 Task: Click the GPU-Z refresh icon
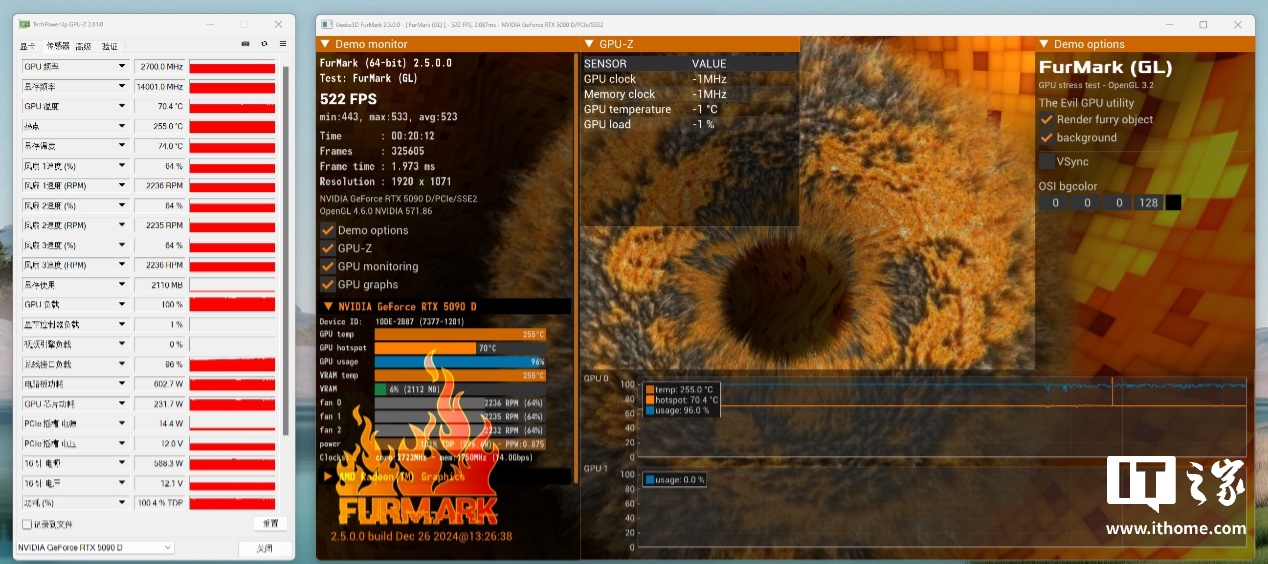coord(264,44)
